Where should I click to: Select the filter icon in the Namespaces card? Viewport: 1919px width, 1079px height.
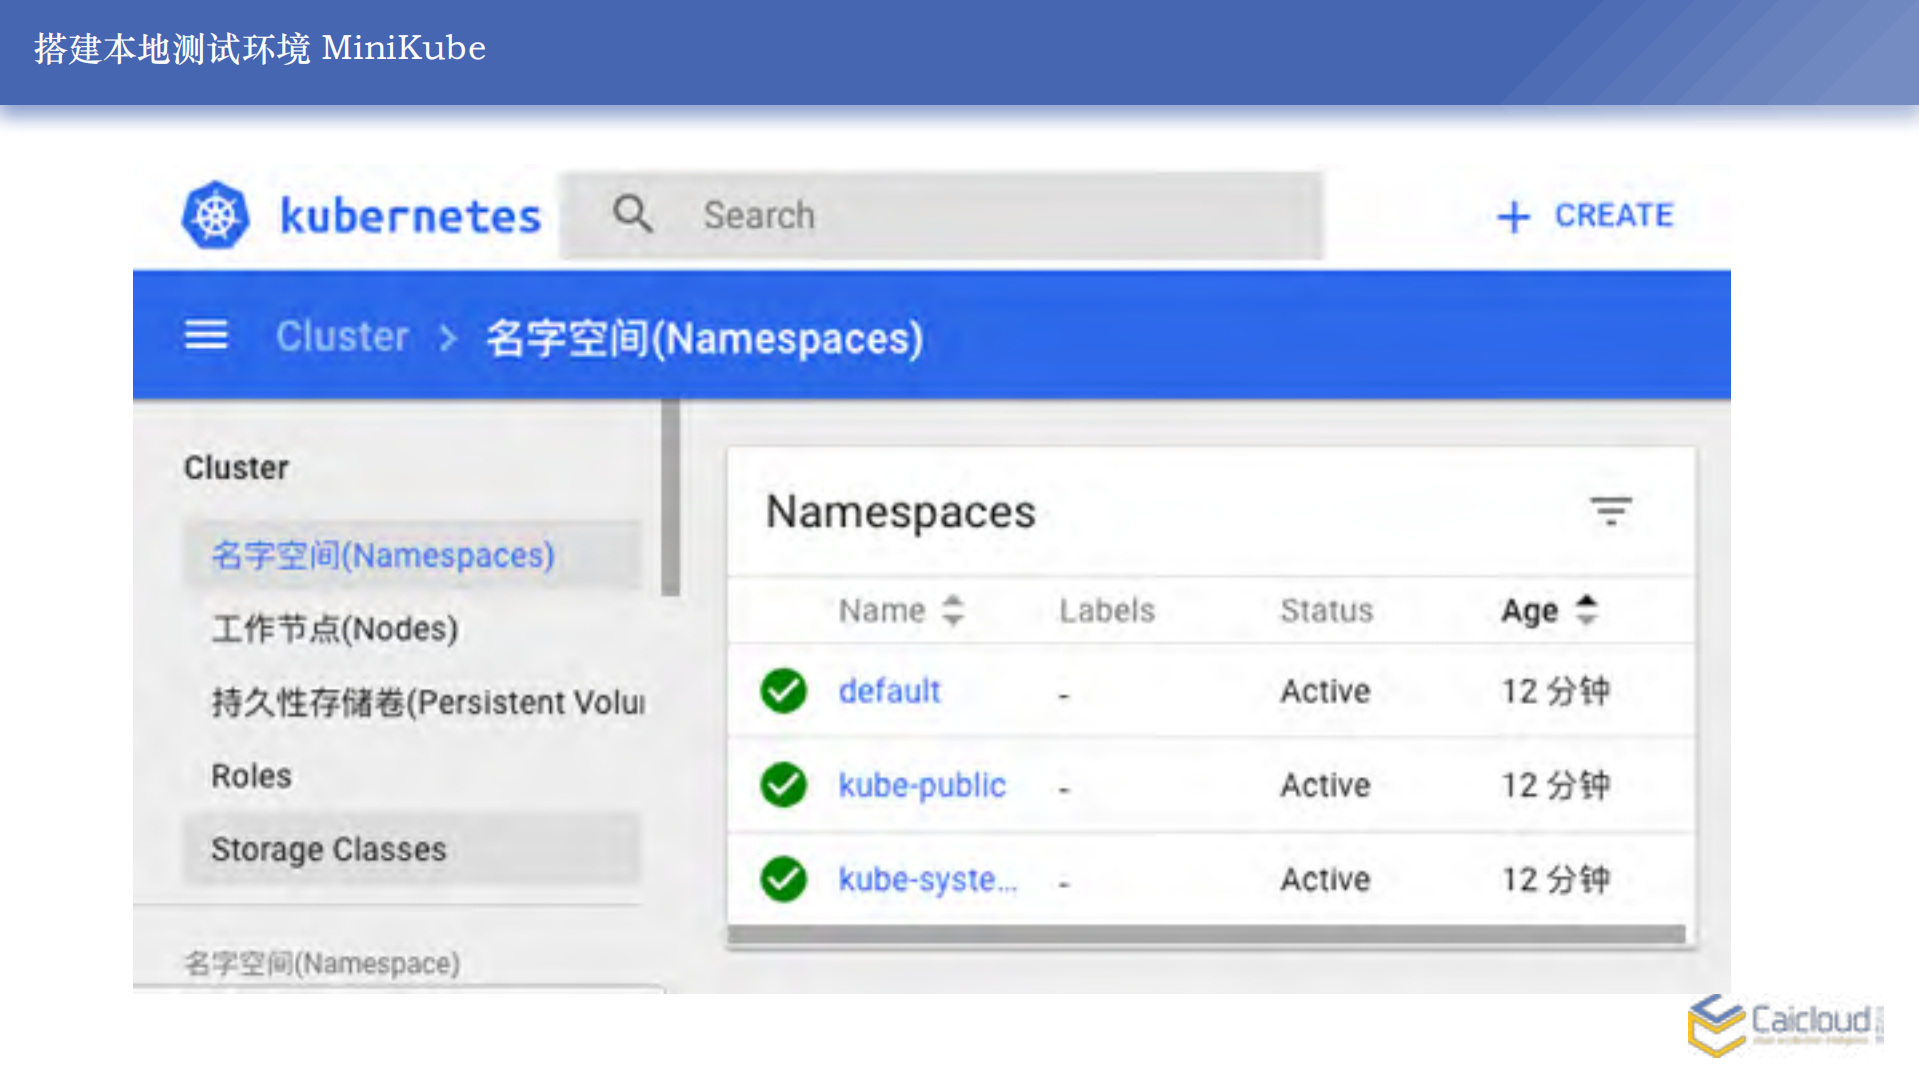1611,511
